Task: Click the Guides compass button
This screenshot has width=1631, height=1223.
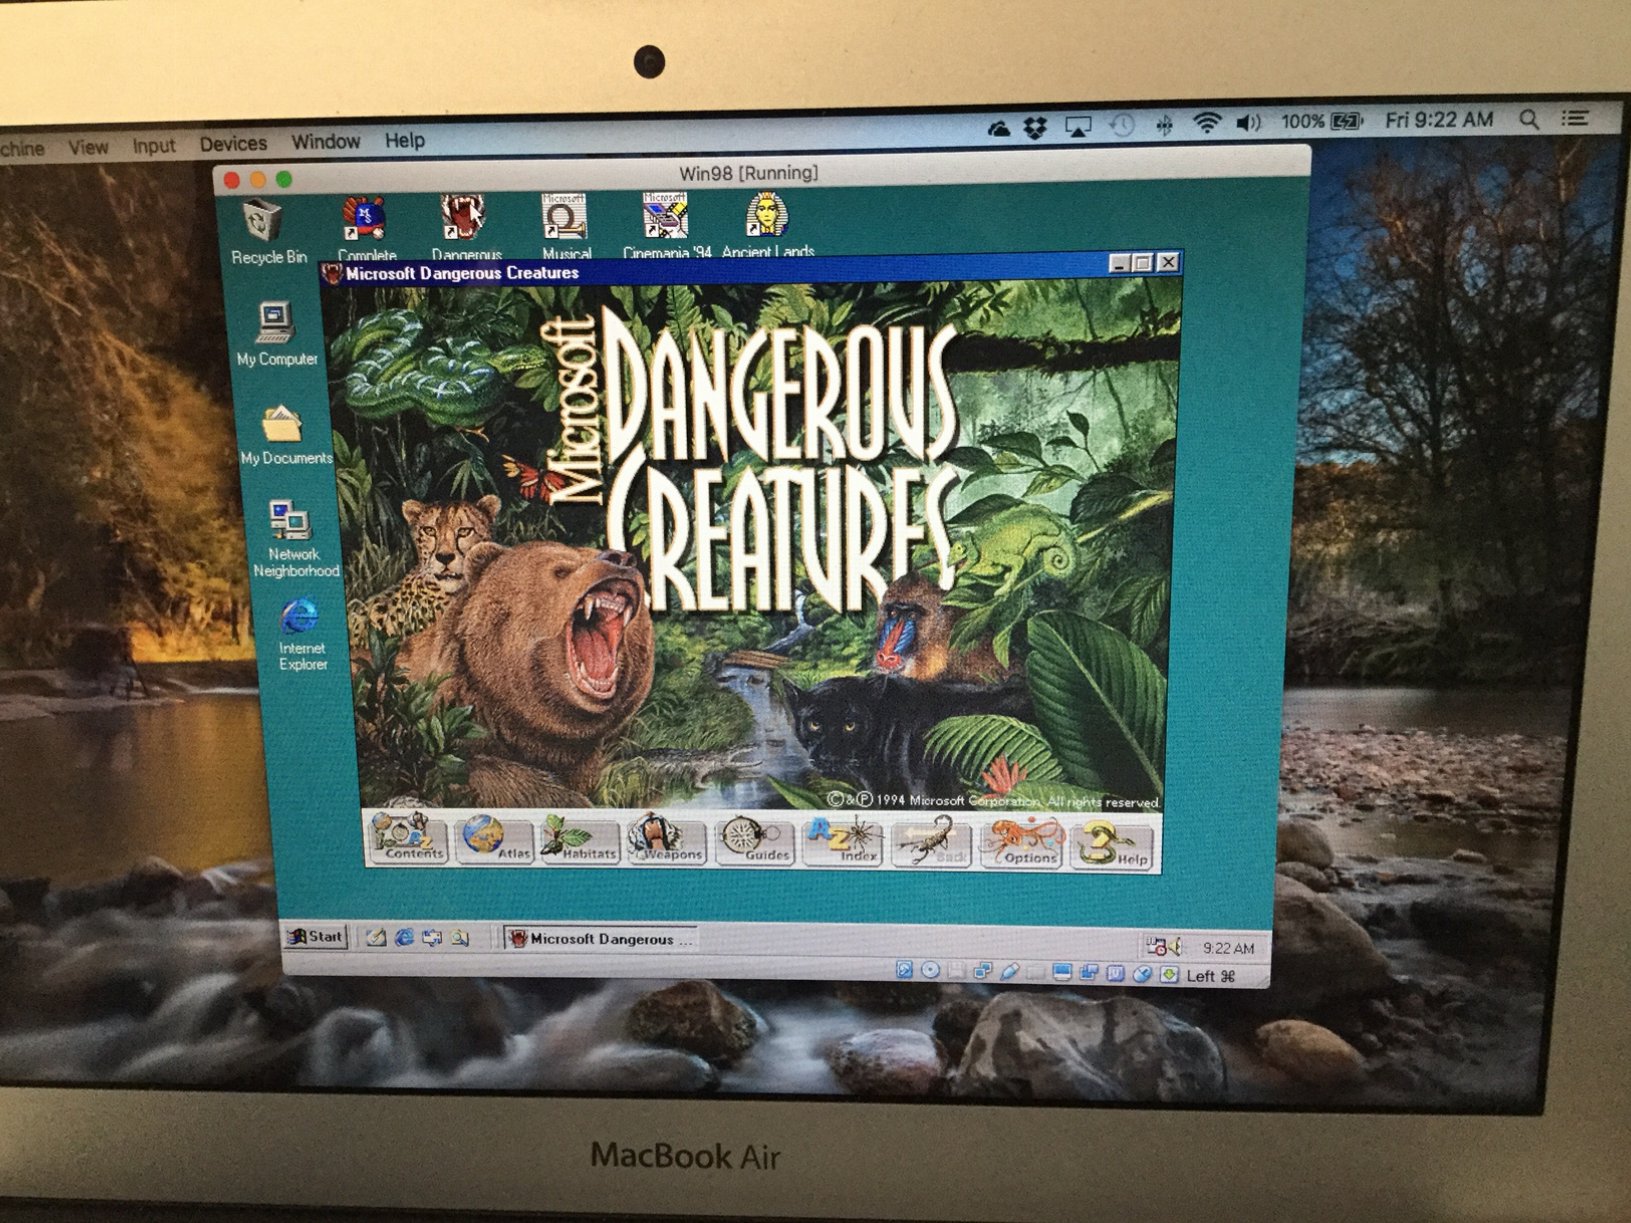Action: (755, 840)
